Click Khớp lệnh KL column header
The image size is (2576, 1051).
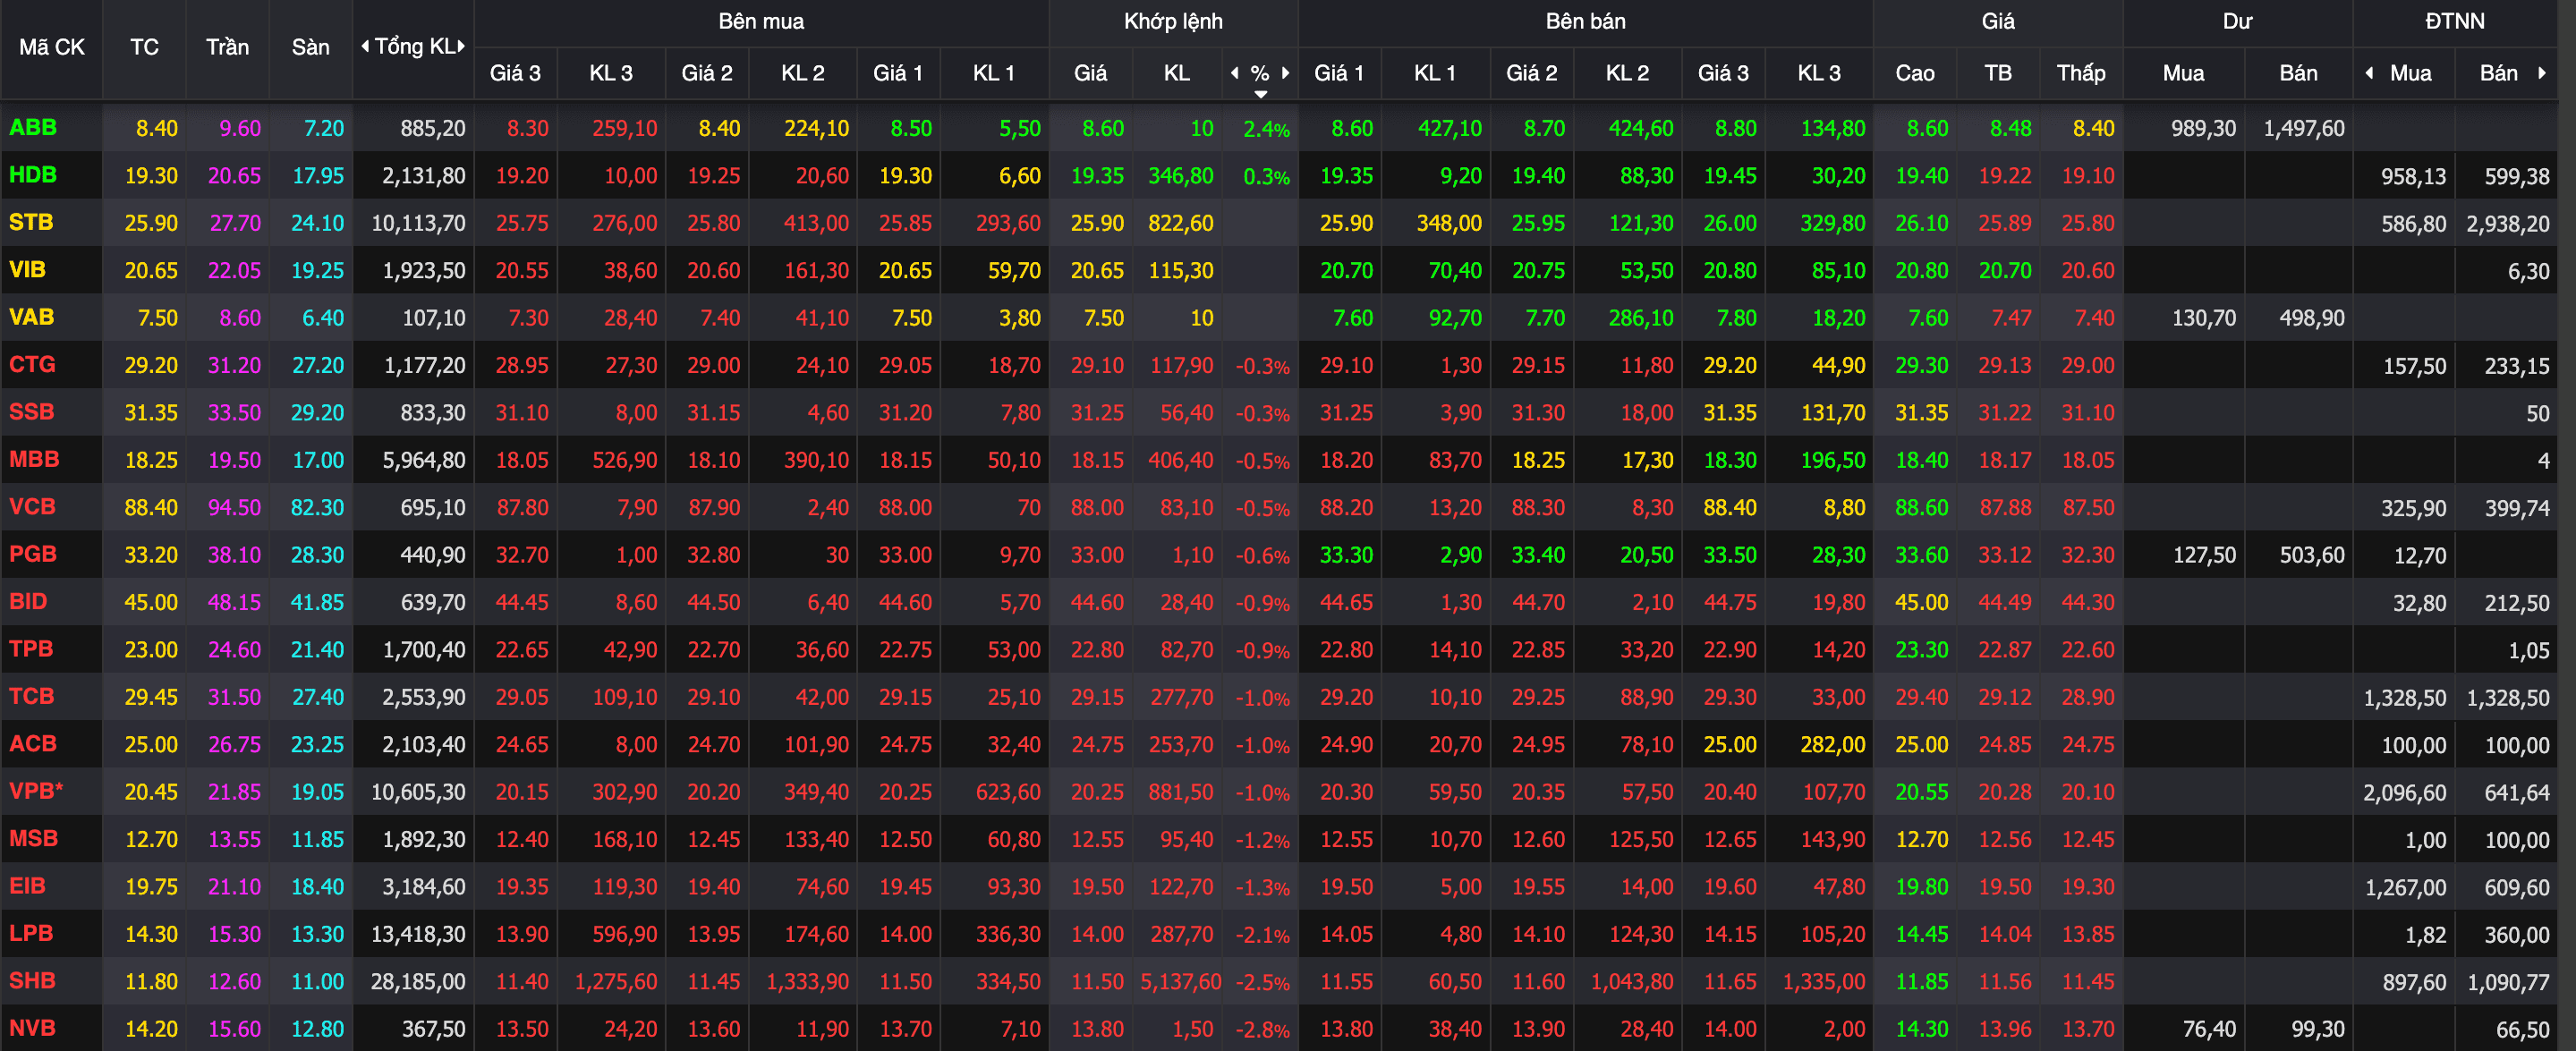(x=1177, y=73)
